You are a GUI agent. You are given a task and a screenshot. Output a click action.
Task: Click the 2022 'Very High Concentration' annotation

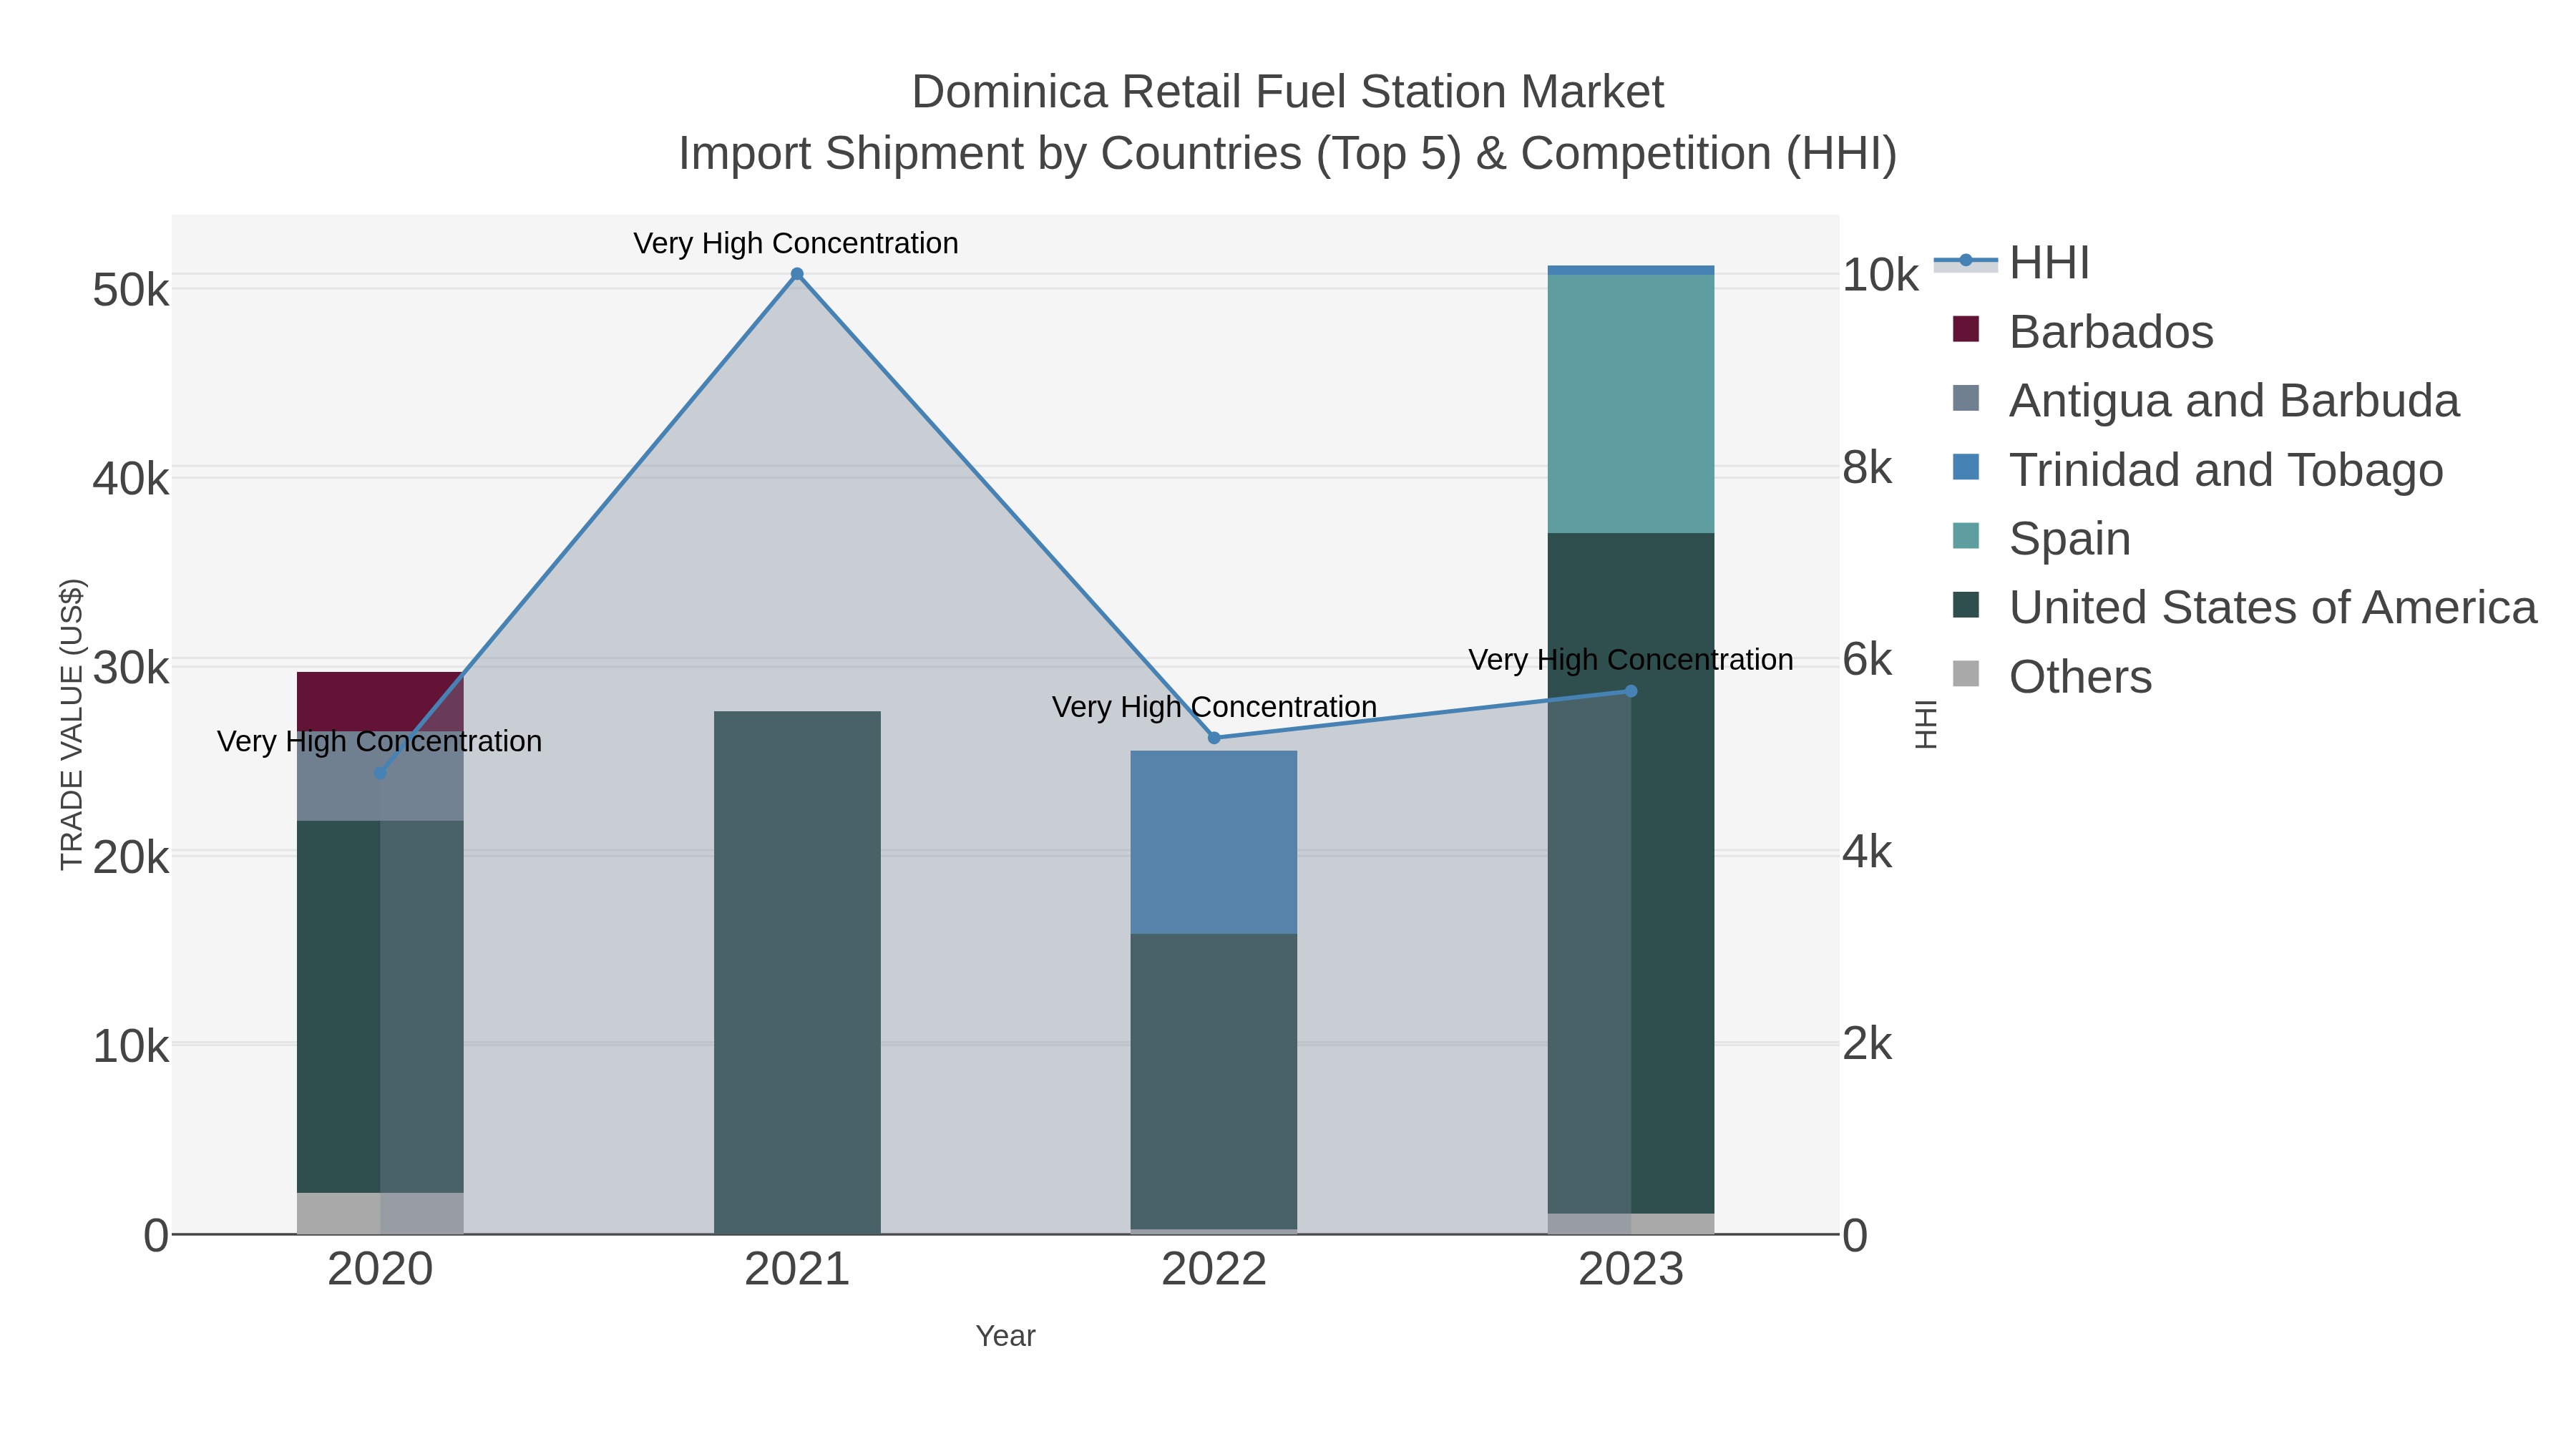coord(1214,707)
